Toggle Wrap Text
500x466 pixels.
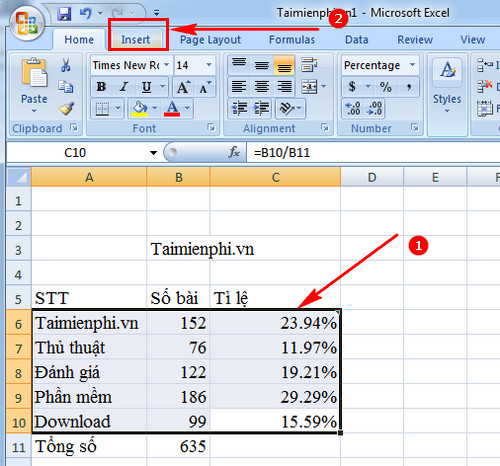[x=309, y=65]
